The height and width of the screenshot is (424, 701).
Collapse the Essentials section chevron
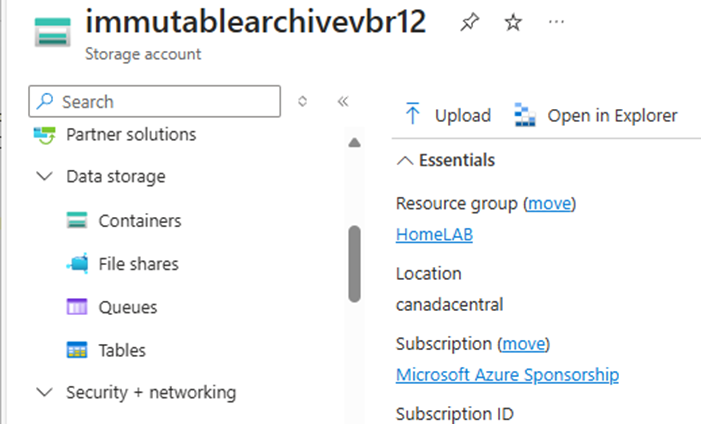[x=405, y=160]
